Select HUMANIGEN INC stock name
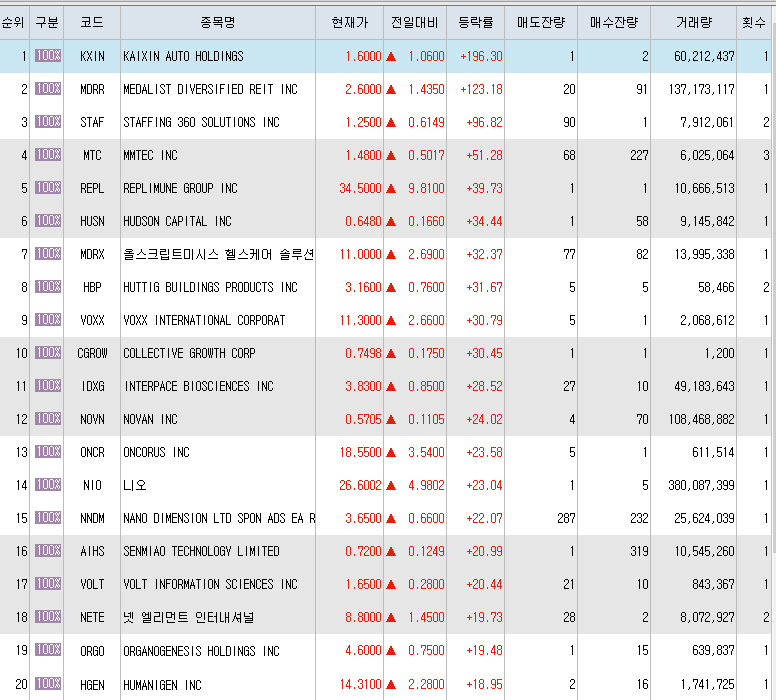 point(162,685)
